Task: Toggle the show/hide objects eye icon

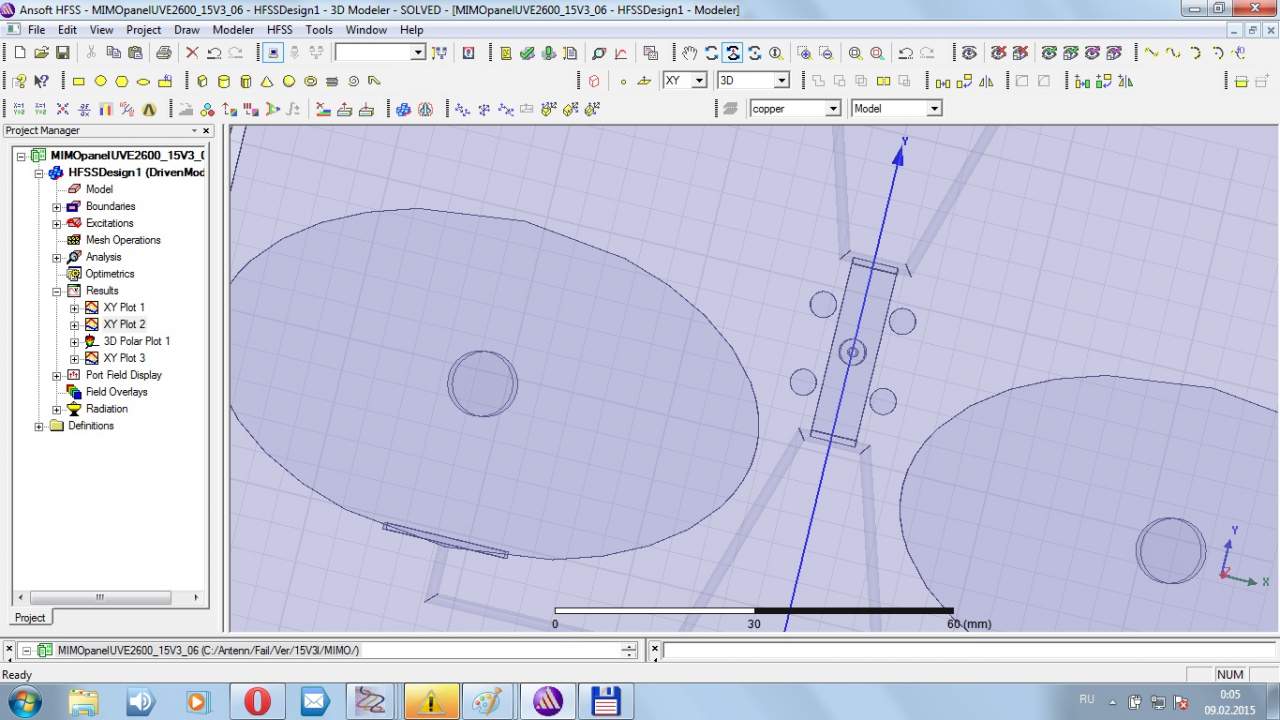Action: point(969,53)
